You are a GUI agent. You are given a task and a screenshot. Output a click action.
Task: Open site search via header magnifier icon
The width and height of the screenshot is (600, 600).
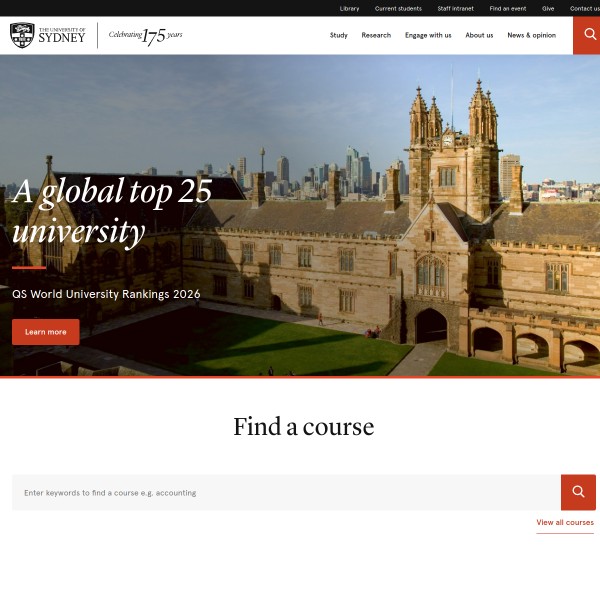(x=586, y=35)
